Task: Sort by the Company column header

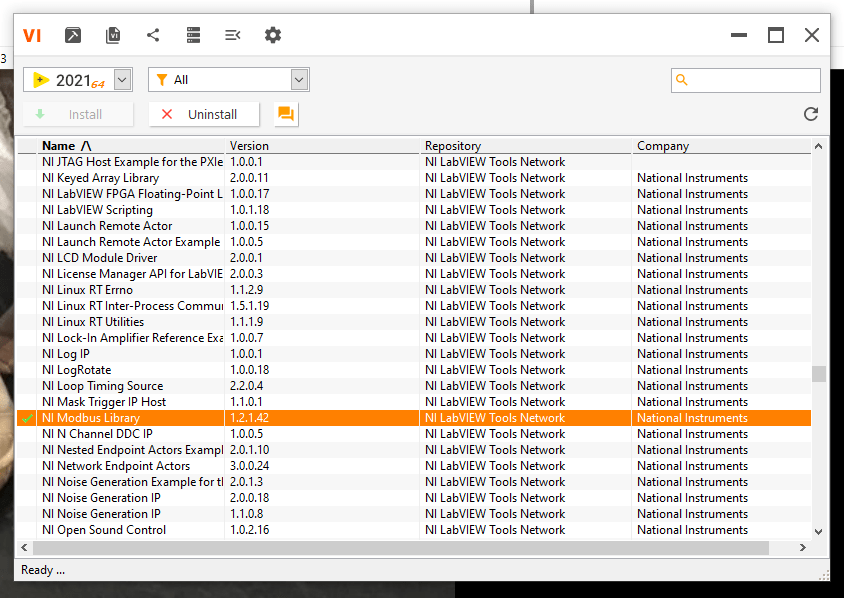Action: (x=721, y=146)
